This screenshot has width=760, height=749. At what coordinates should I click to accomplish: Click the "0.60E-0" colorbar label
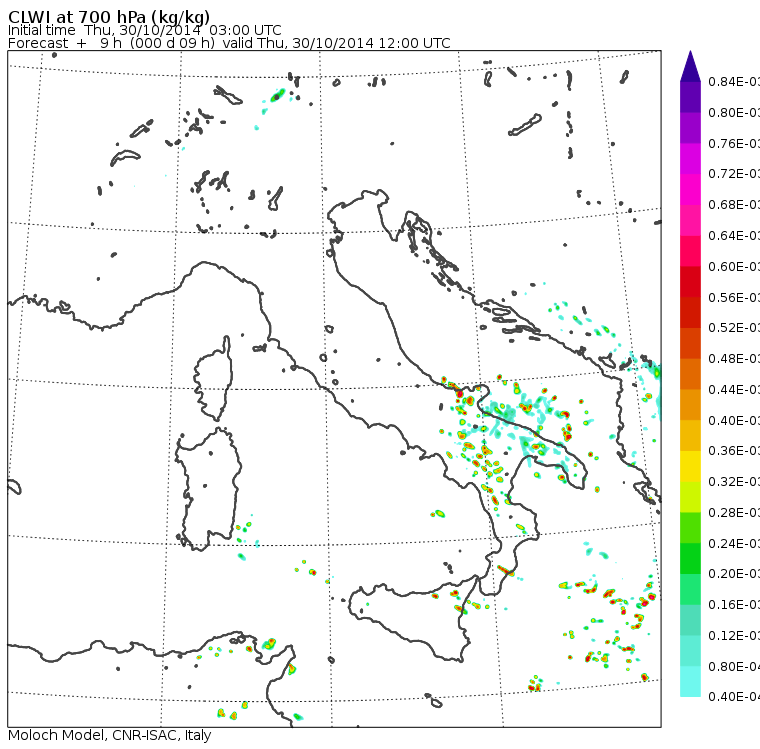(x=734, y=267)
